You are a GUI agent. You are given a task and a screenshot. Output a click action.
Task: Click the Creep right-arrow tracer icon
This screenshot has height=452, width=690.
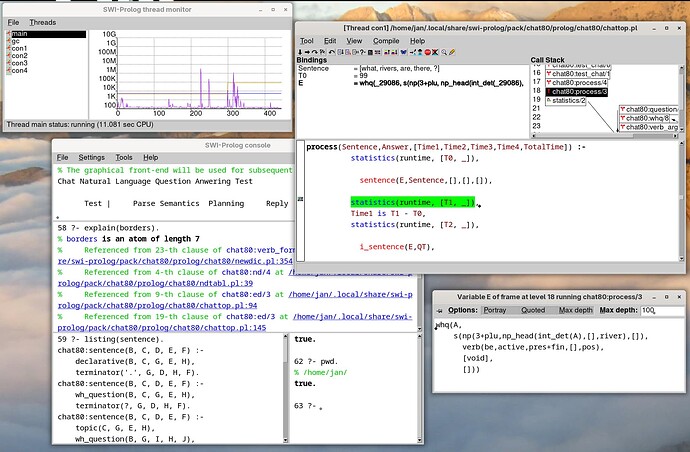coord(307,52)
